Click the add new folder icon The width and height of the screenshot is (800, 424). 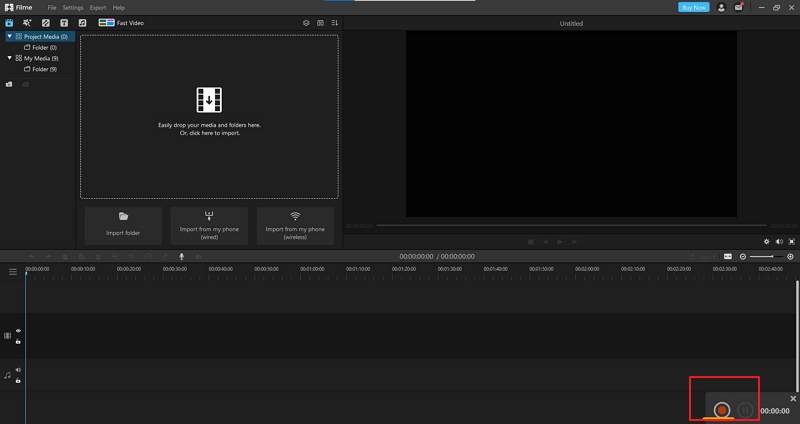9,84
